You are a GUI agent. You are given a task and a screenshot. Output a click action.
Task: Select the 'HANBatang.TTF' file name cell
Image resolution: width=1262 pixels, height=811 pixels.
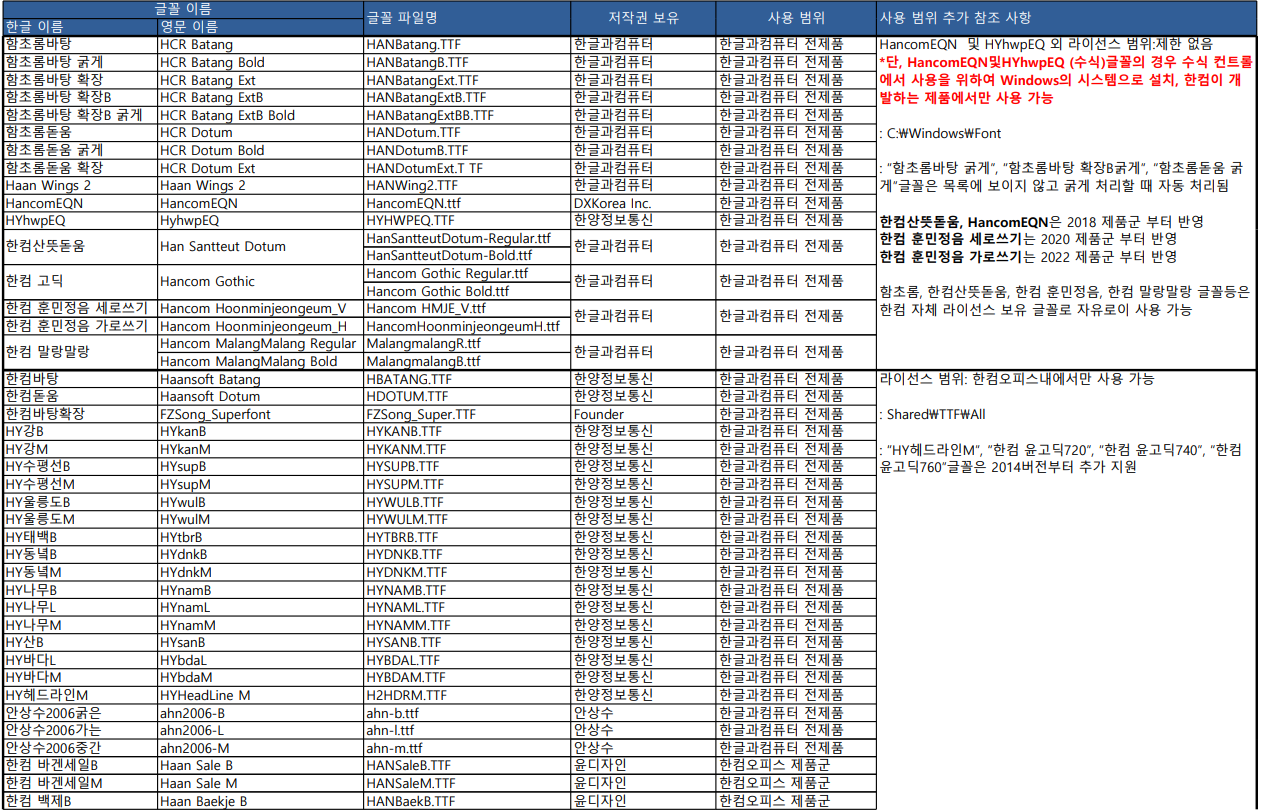click(x=467, y=45)
